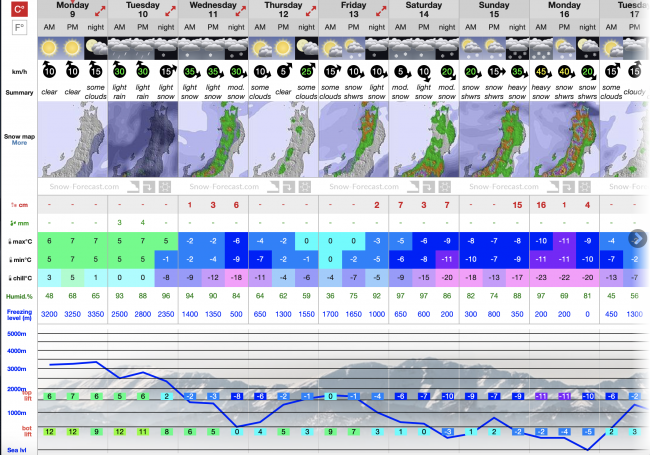Screen dimensions: 650x455
Task: Expand Tuesday 10 detailed forecast
Action: click(170, 11)
